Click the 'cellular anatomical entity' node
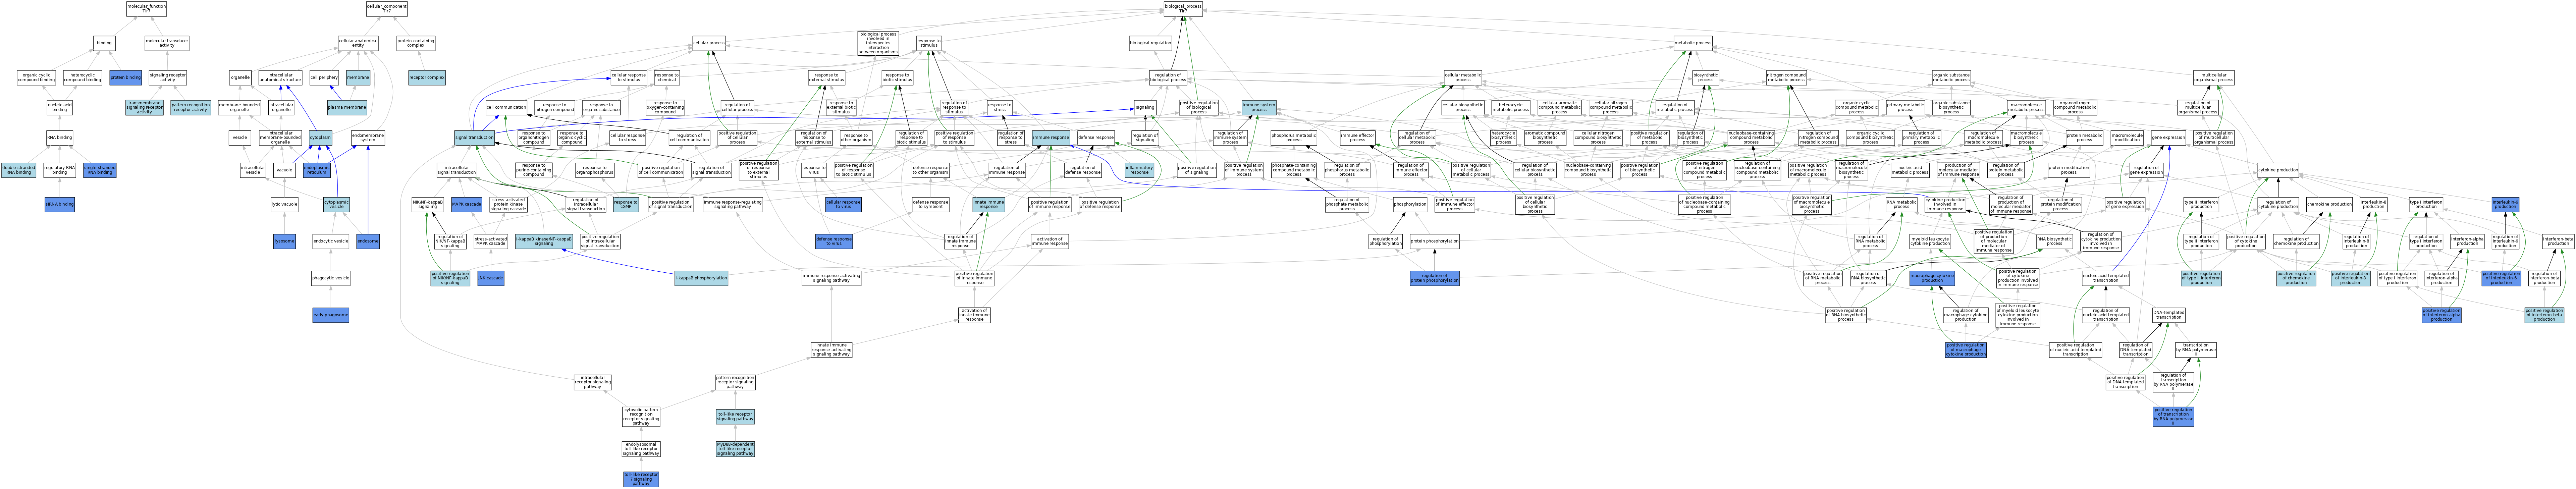The height and width of the screenshot is (489, 2576). click(358, 43)
